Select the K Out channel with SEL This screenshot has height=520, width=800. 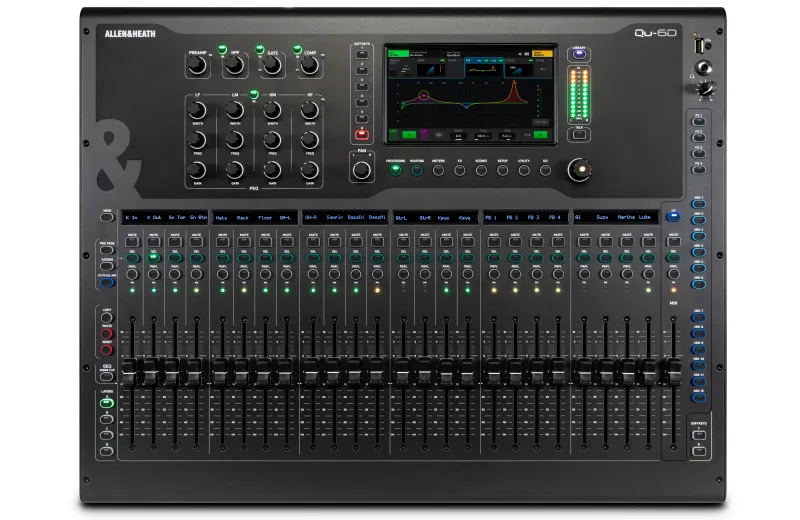click(x=154, y=258)
